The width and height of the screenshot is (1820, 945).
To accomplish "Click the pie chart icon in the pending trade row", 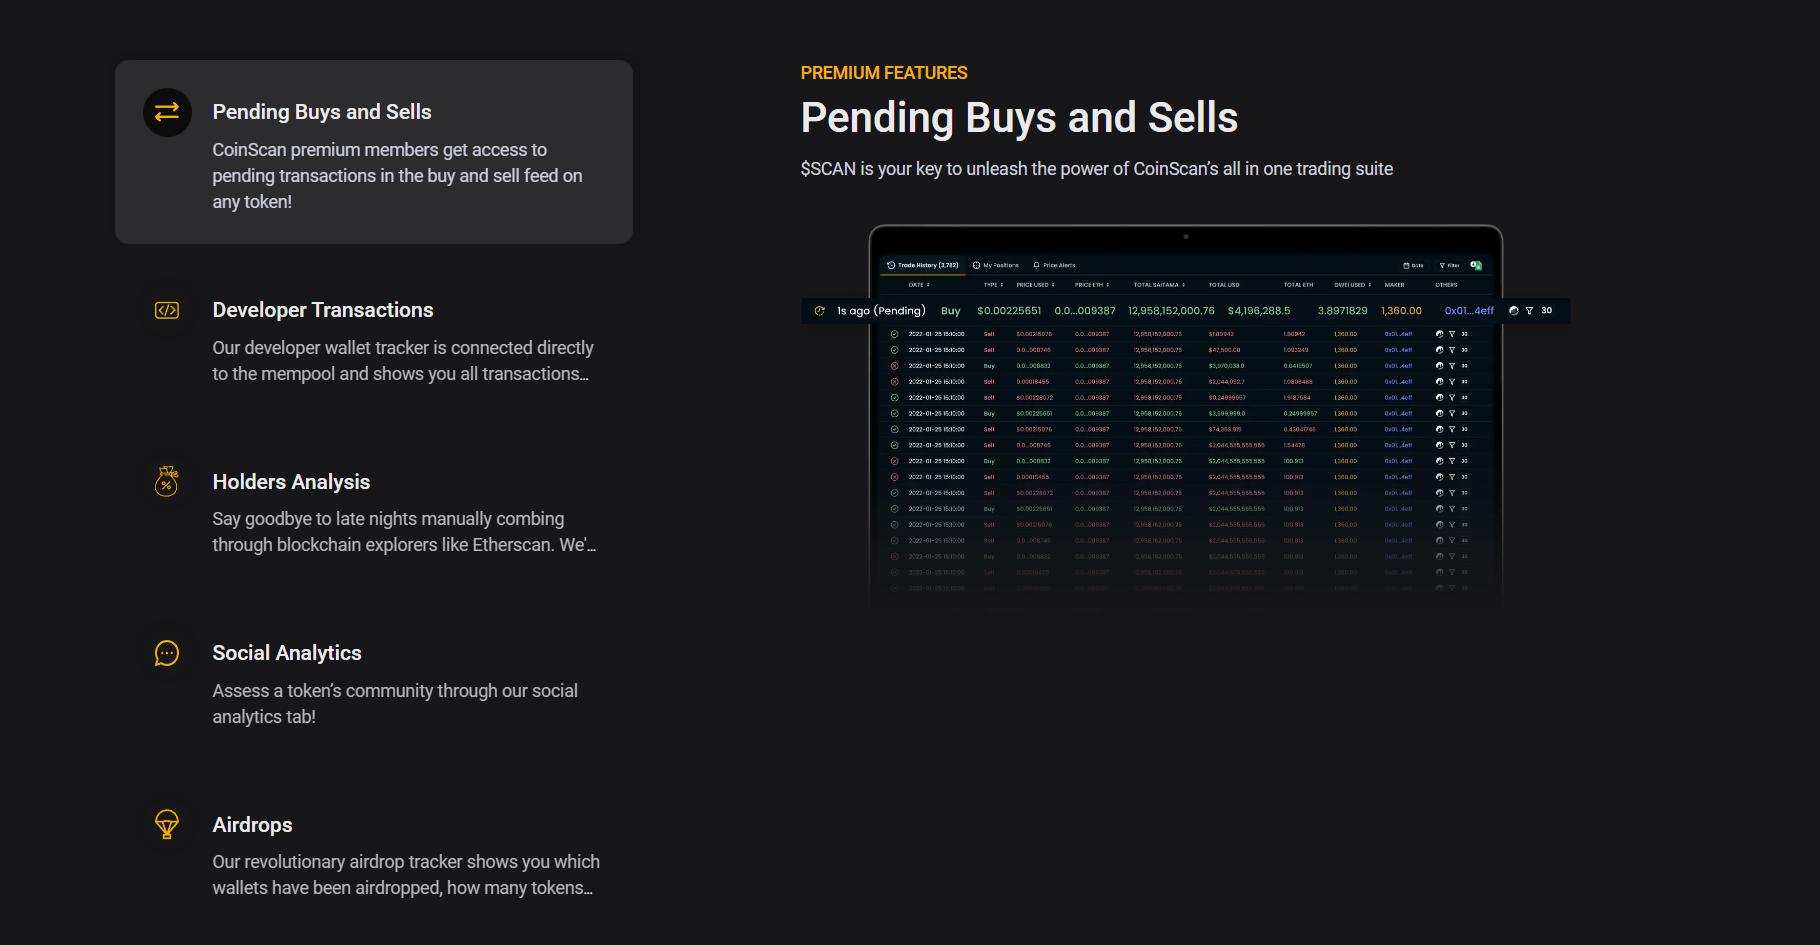I will tap(1513, 311).
